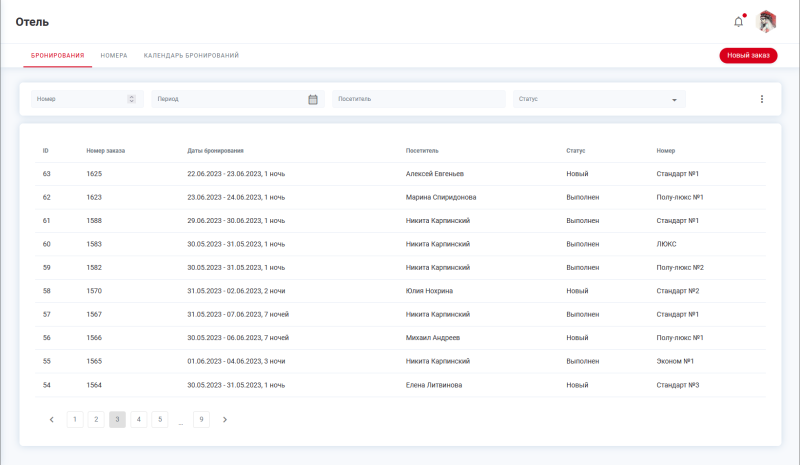This screenshot has width=800, height=465.
Task: Click dates 31.05.2023 - 02.06.2023, 2 ночи
Action: 236,291
